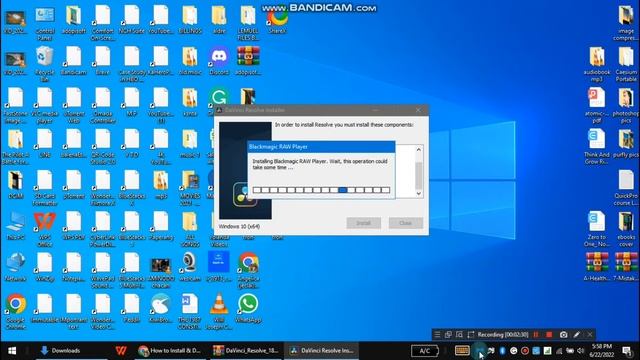640x360 pixels.
Task: Open the ALL SONGS folder on desktop
Action: (x=190, y=229)
